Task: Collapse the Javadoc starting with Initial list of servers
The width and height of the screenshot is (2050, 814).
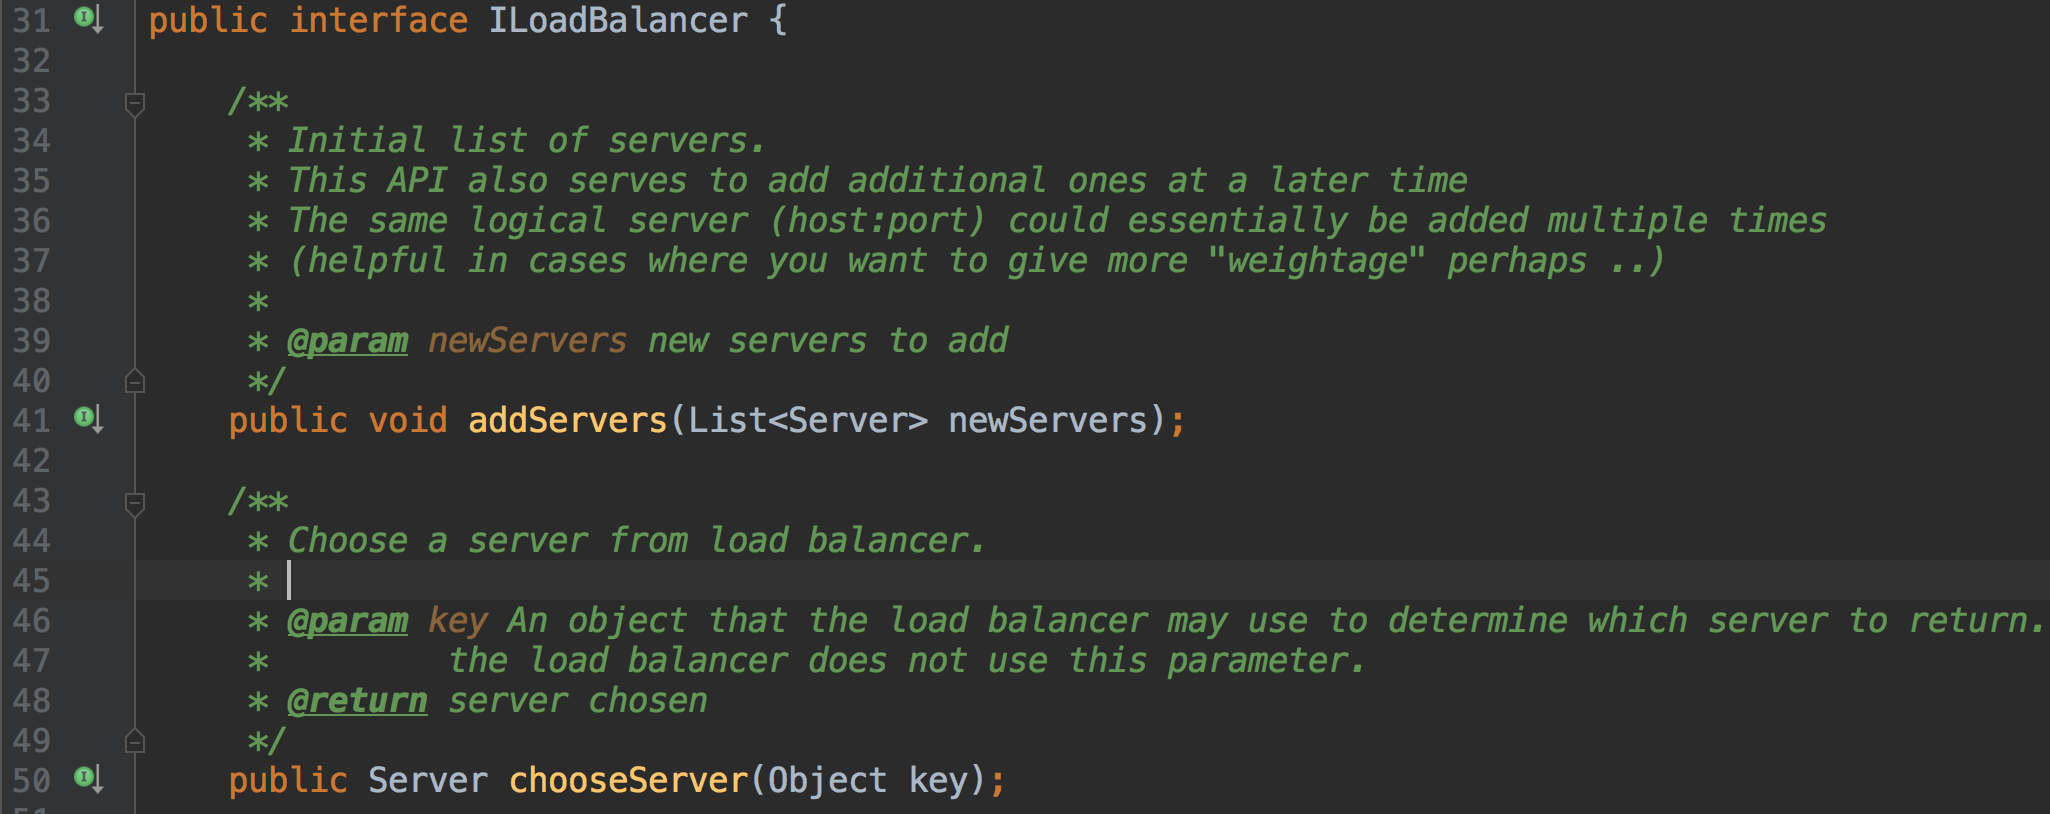Action: (135, 102)
